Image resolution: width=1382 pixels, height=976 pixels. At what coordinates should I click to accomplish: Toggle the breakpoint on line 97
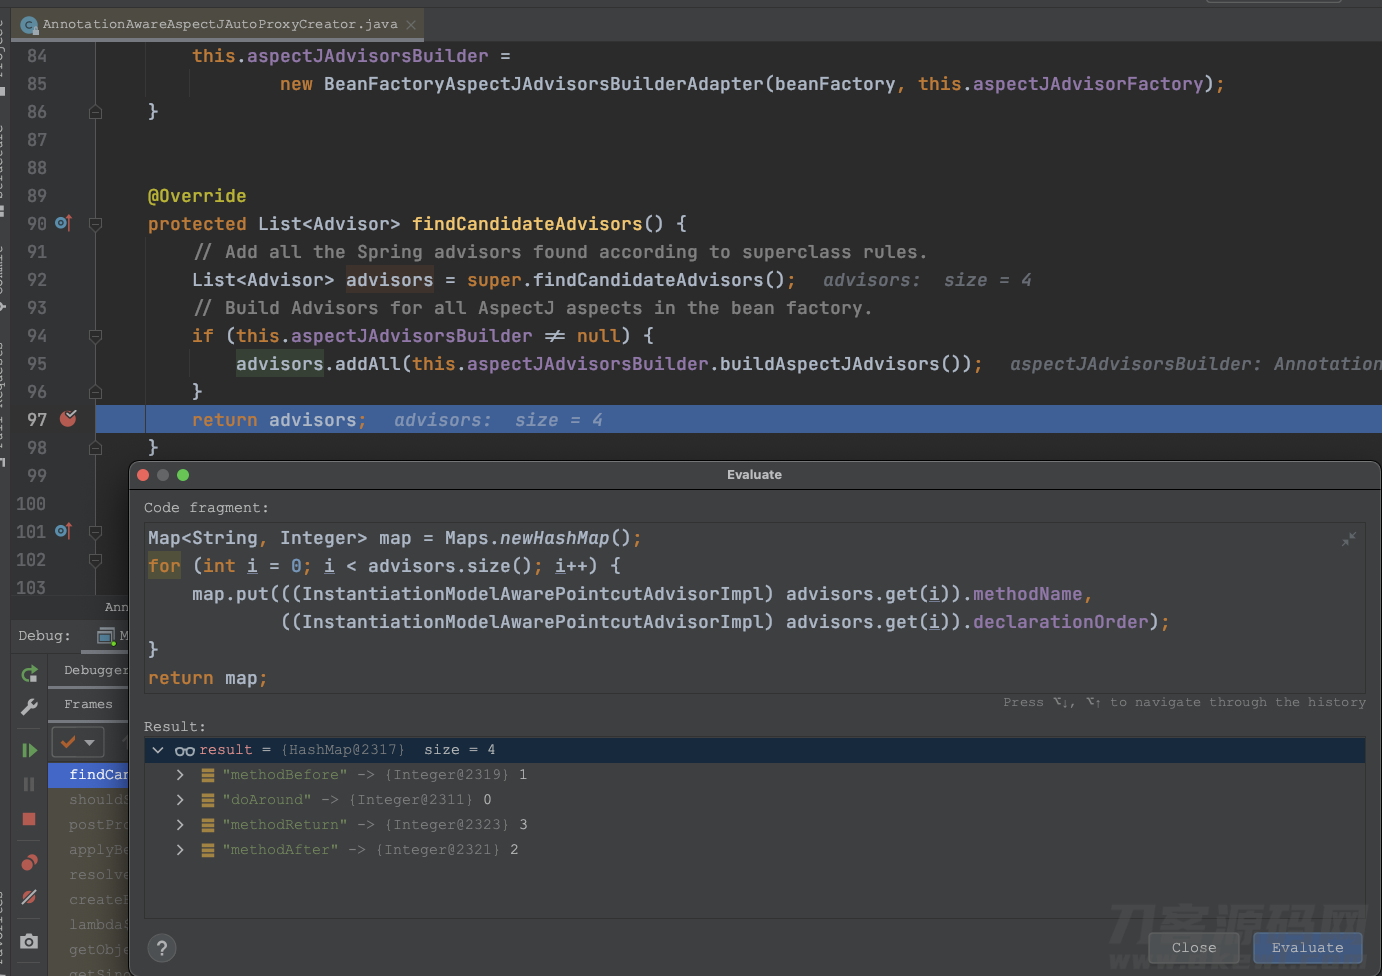68,419
